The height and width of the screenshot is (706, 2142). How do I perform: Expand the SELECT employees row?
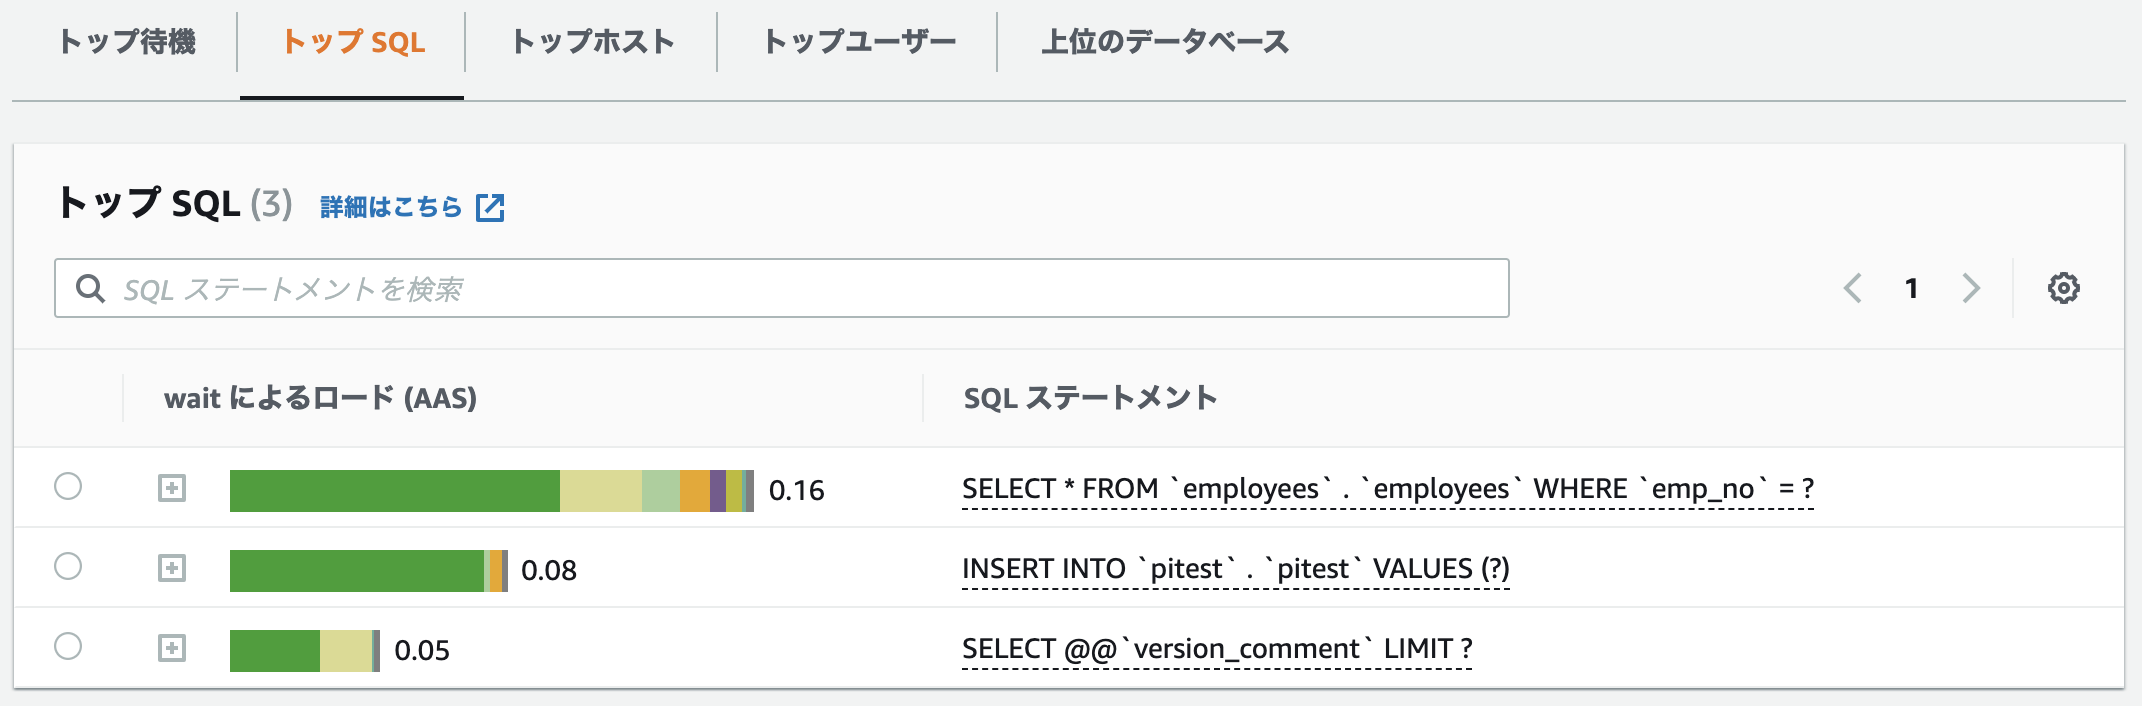click(172, 488)
